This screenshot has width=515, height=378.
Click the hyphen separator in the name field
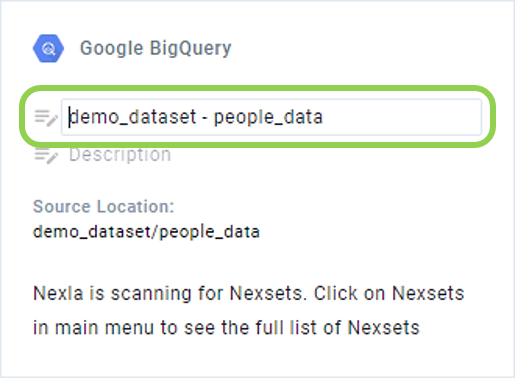point(205,118)
